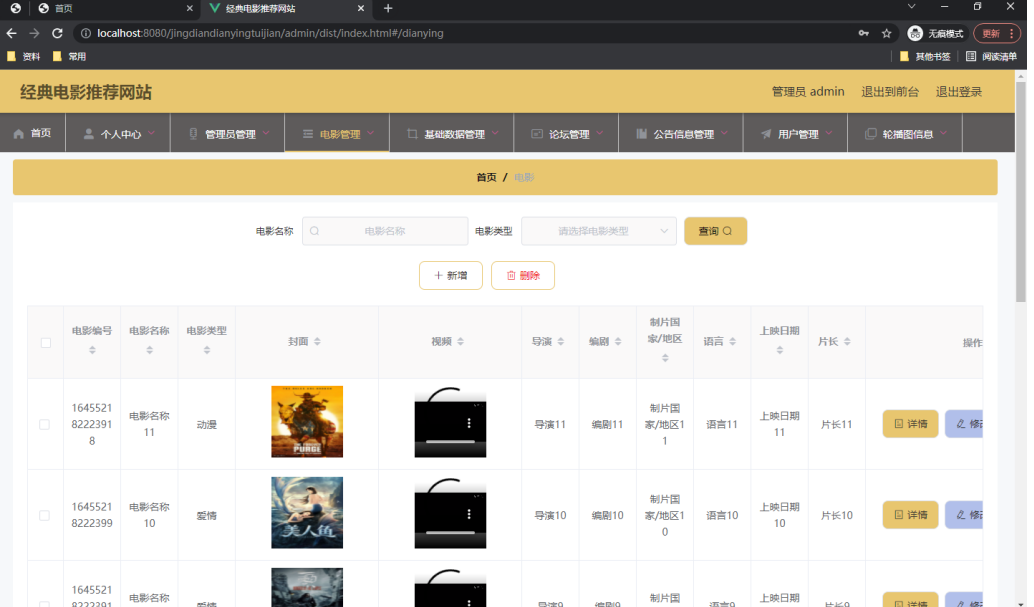
Task: Click the 管理员 admin label
Action: click(x=808, y=92)
